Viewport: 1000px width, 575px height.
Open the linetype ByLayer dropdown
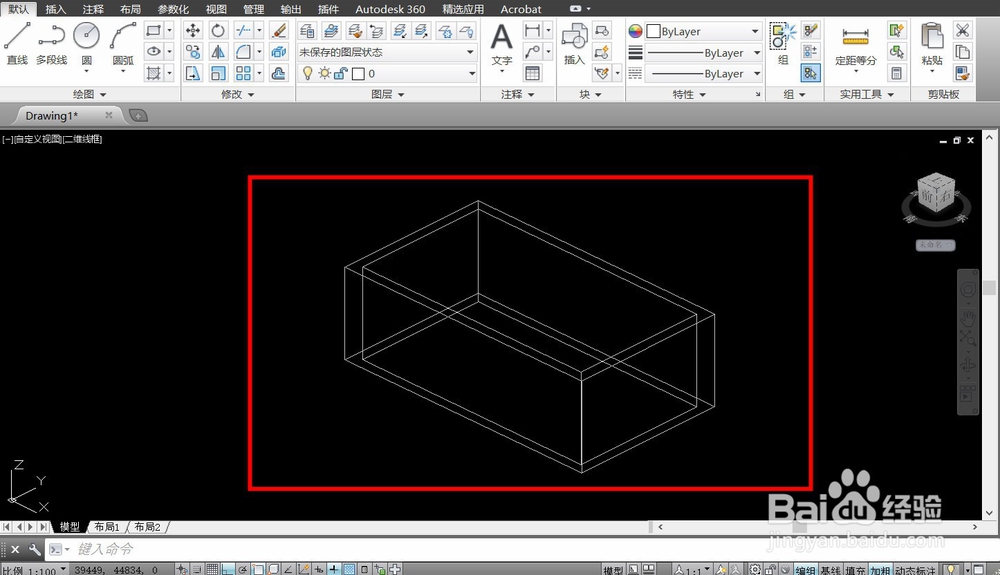(x=703, y=73)
